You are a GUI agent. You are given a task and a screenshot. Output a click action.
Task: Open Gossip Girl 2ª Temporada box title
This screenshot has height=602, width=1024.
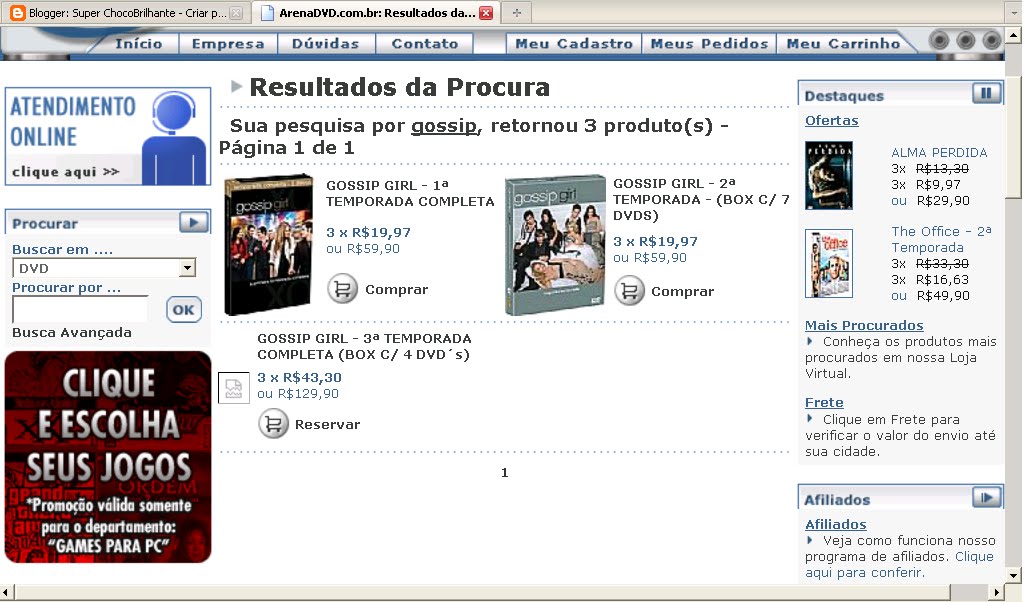point(701,199)
